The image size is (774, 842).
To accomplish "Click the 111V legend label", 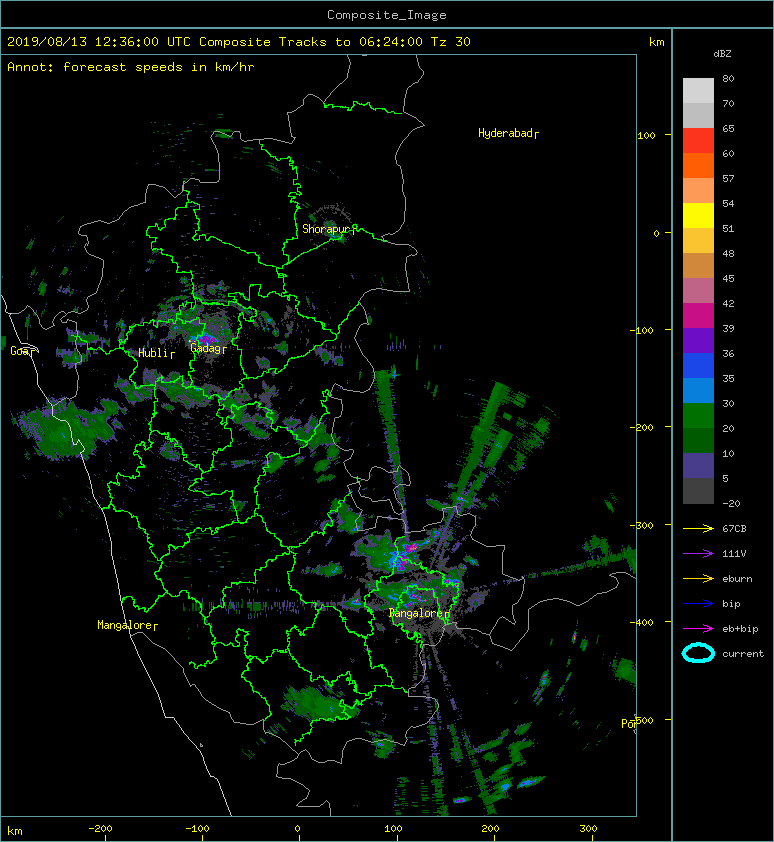I will click(x=734, y=554).
